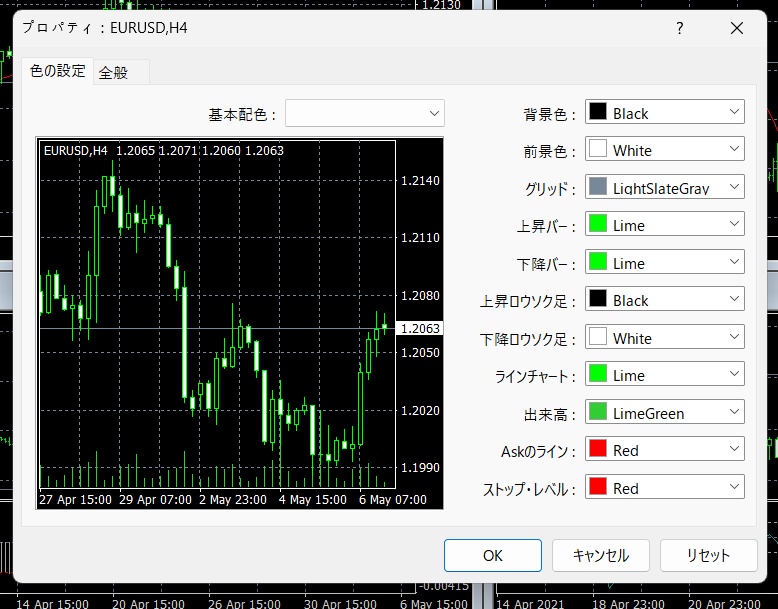Open the グリッド LightSlateGray dropdown
The width and height of the screenshot is (778, 609).
[735, 187]
